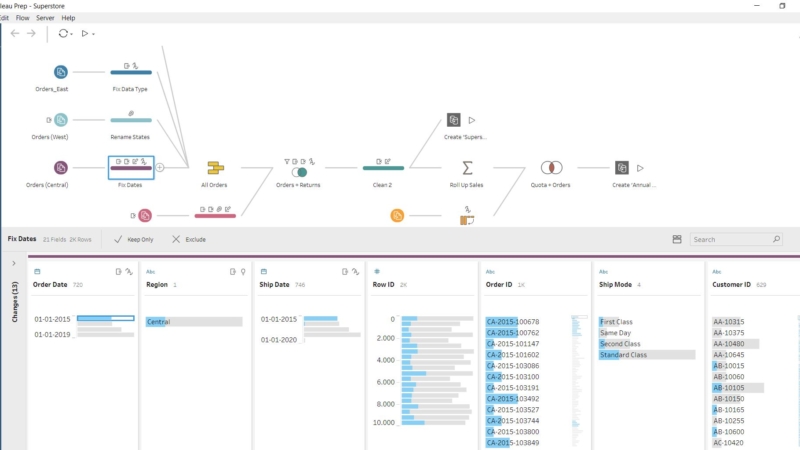Click the refresh data icon

(x=63, y=33)
